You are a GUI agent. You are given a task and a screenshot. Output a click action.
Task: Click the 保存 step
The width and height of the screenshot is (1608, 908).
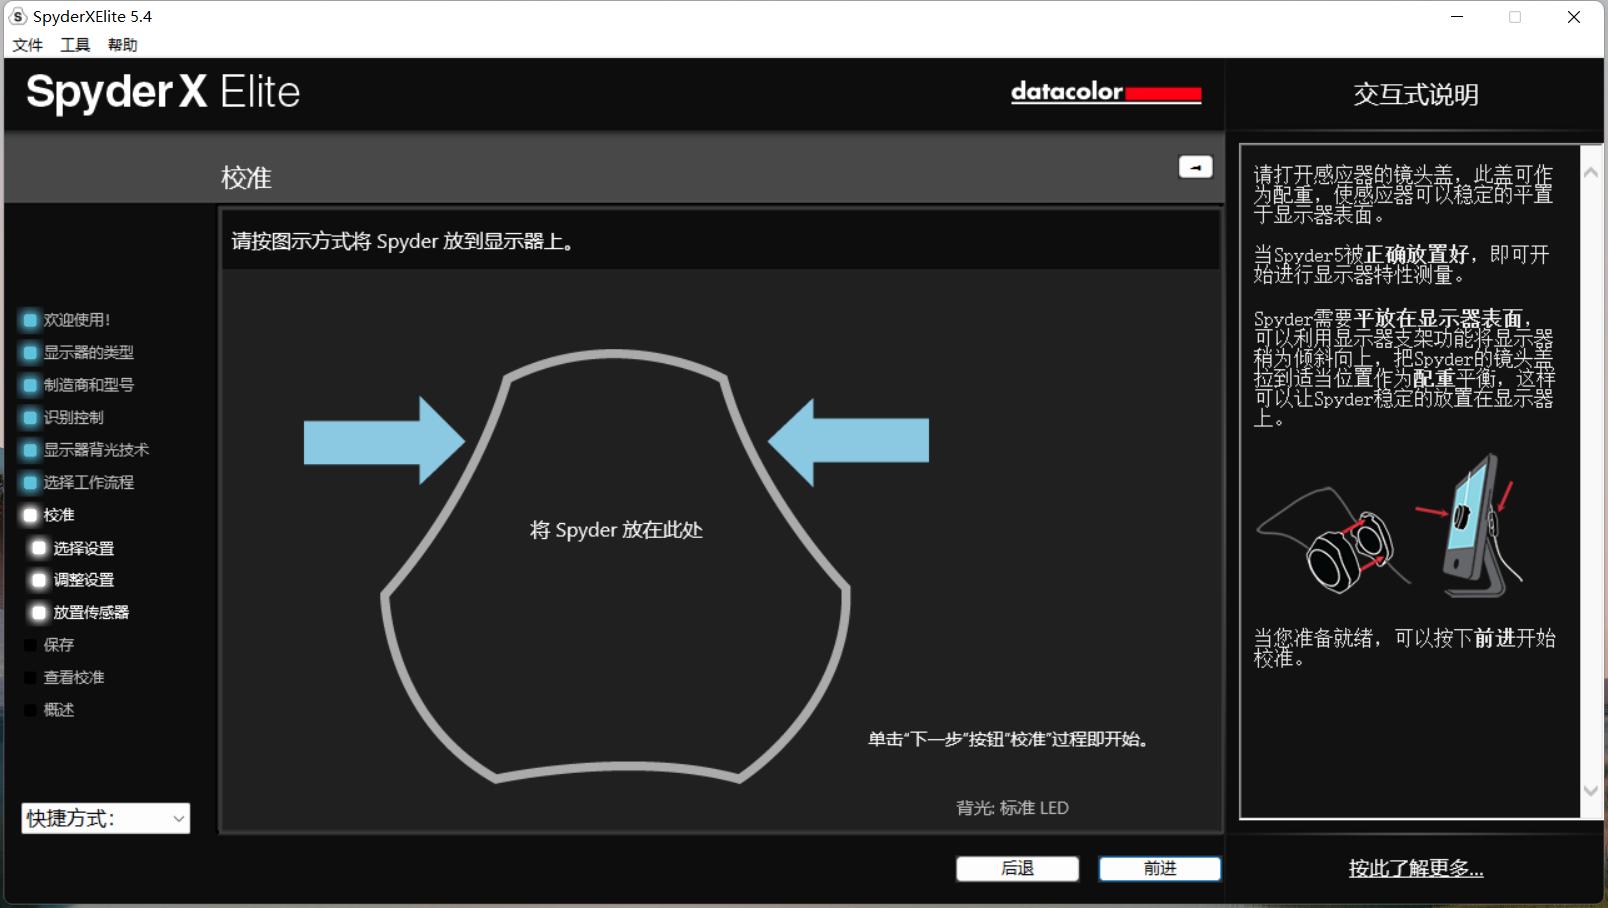coord(59,645)
